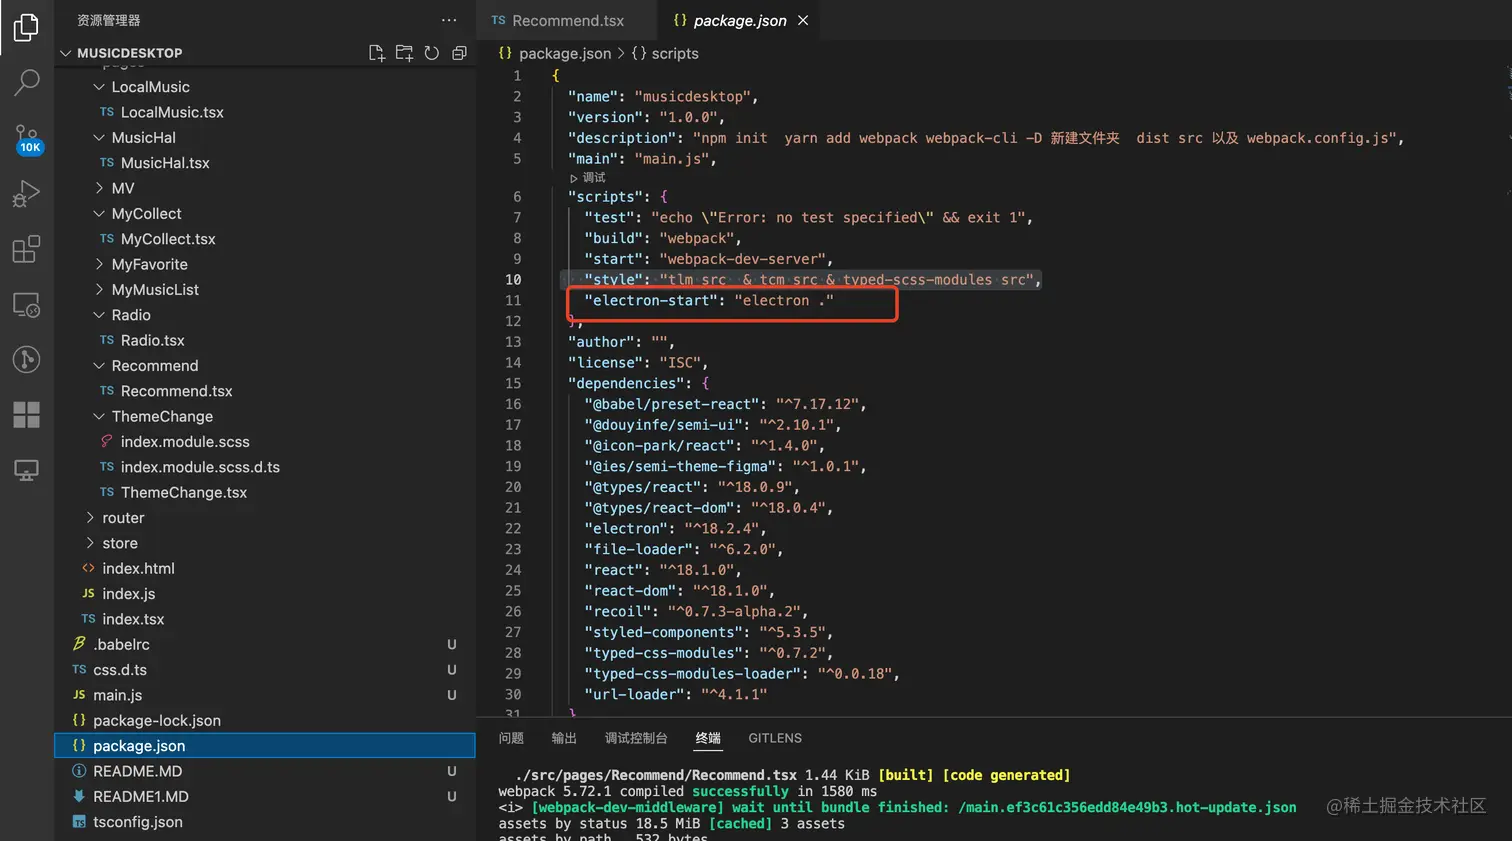Open index.html file

coord(265,568)
